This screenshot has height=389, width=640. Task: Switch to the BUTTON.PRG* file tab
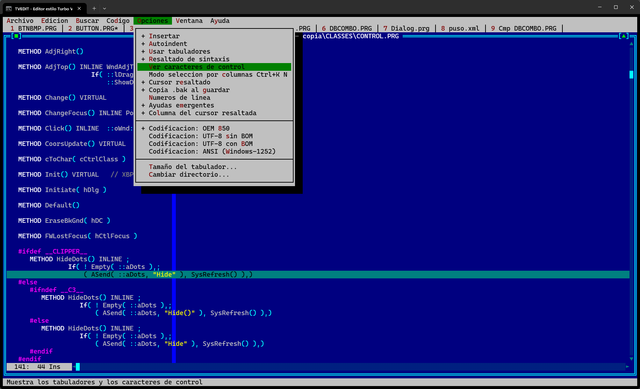pos(93,29)
